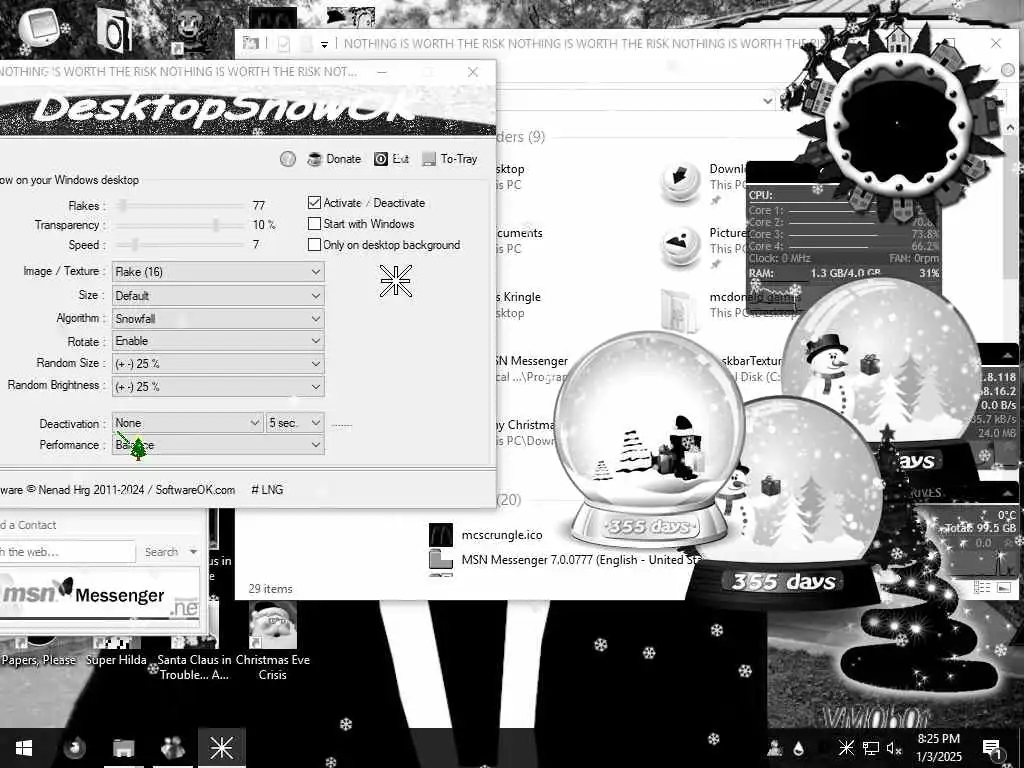This screenshot has width=1024, height=768.
Task: Adjust the Transparency slider
Action: tap(180, 225)
